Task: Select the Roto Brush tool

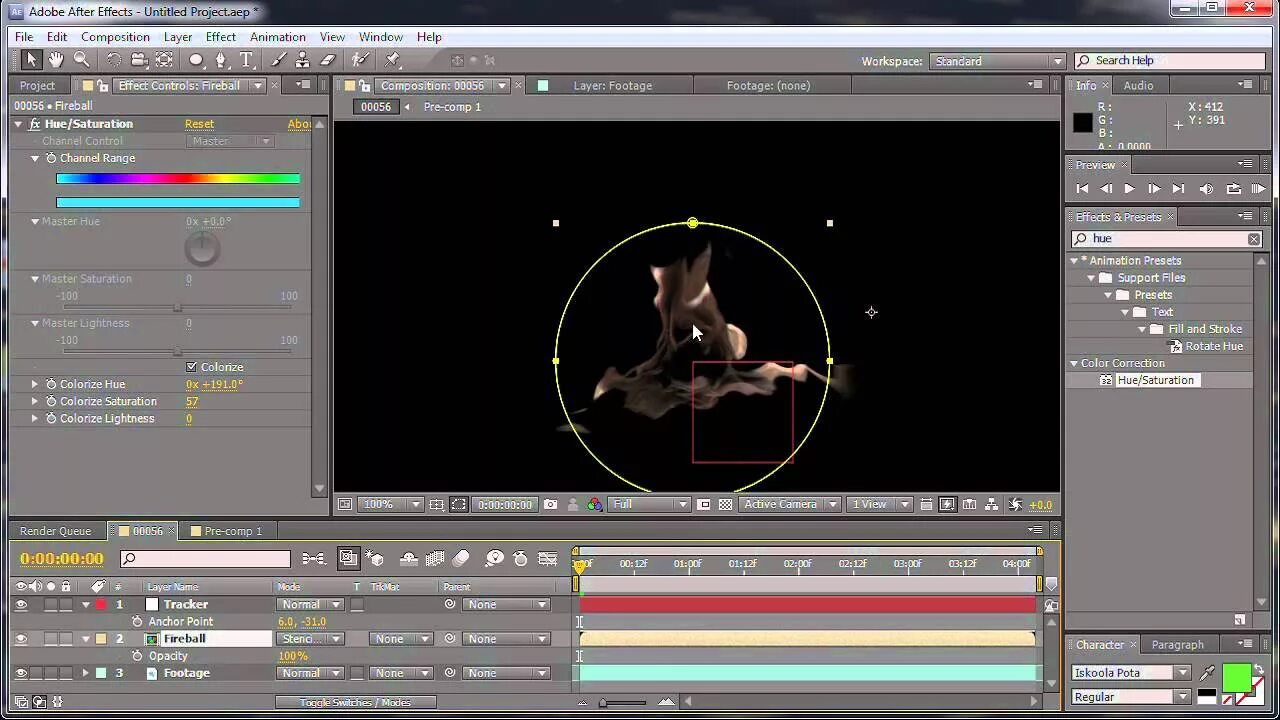Action: tap(360, 60)
